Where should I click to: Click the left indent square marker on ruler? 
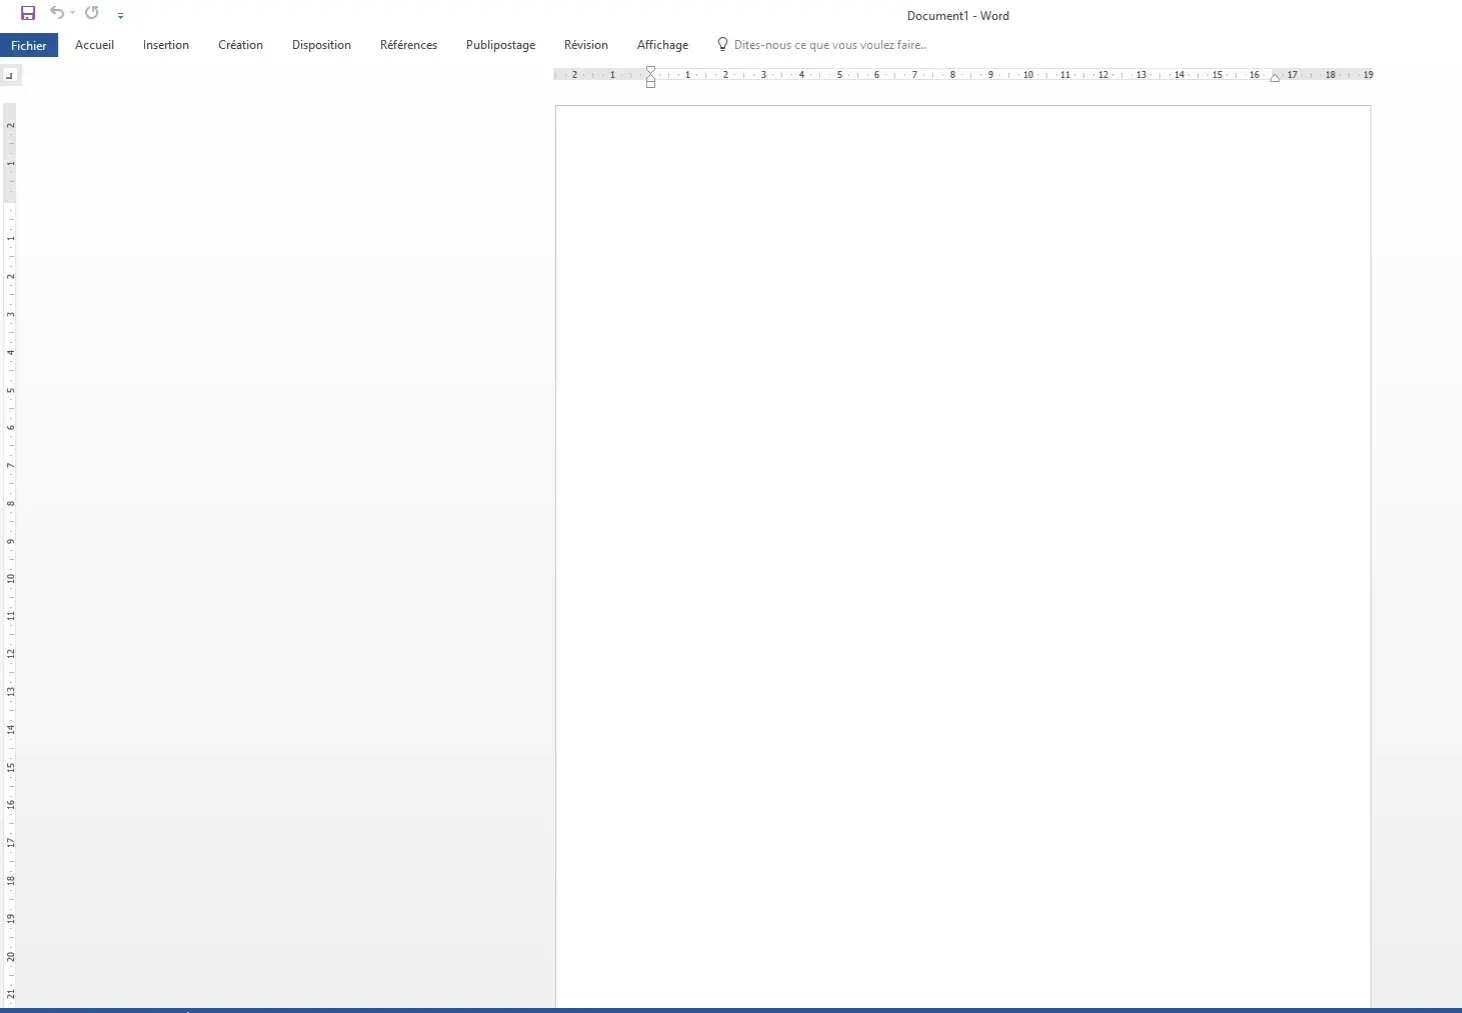point(651,84)
